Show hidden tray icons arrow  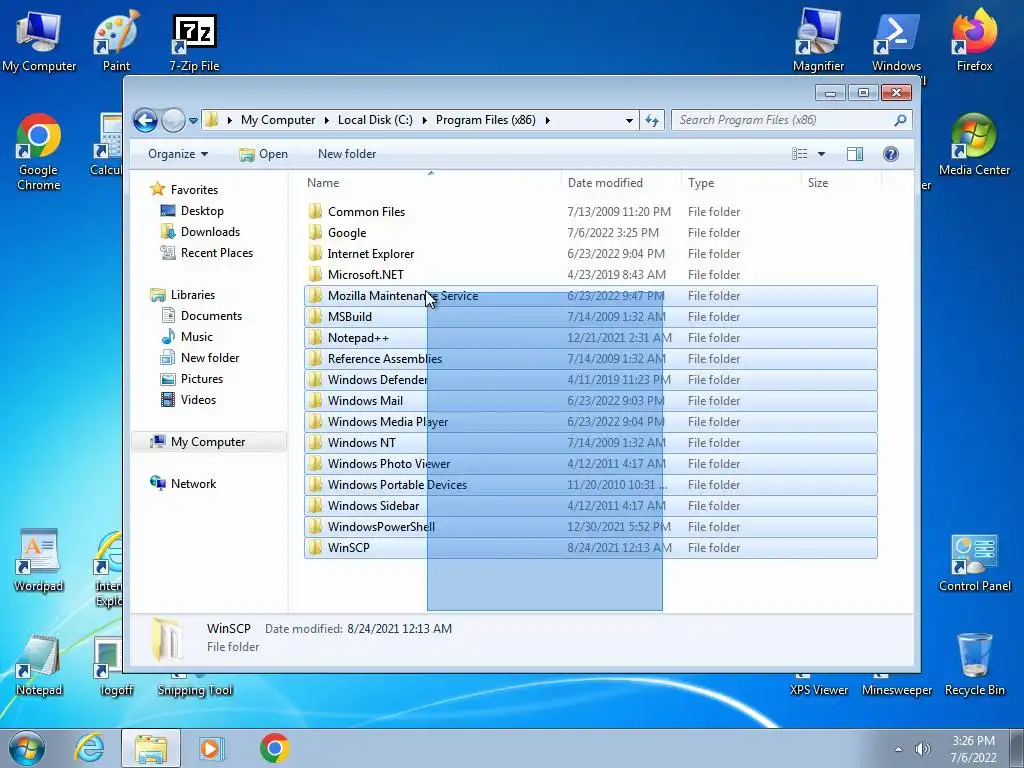point(899,749)
